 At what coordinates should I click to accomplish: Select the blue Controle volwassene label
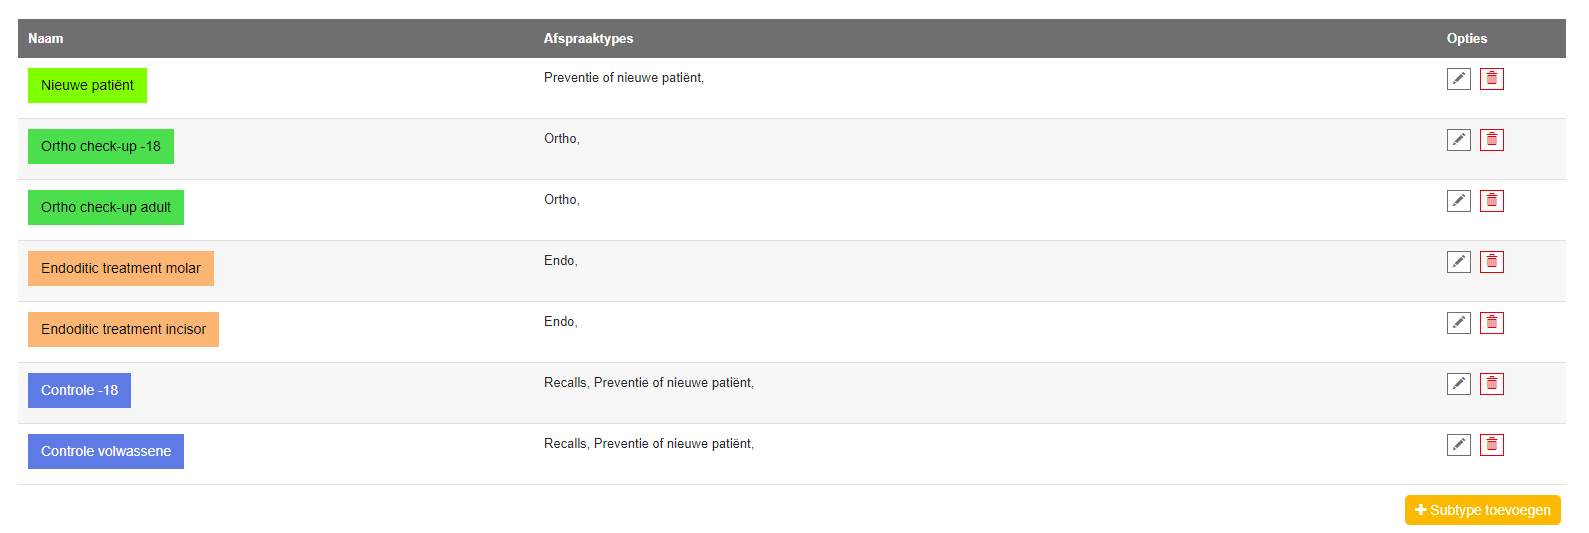(x=106, y=452)
